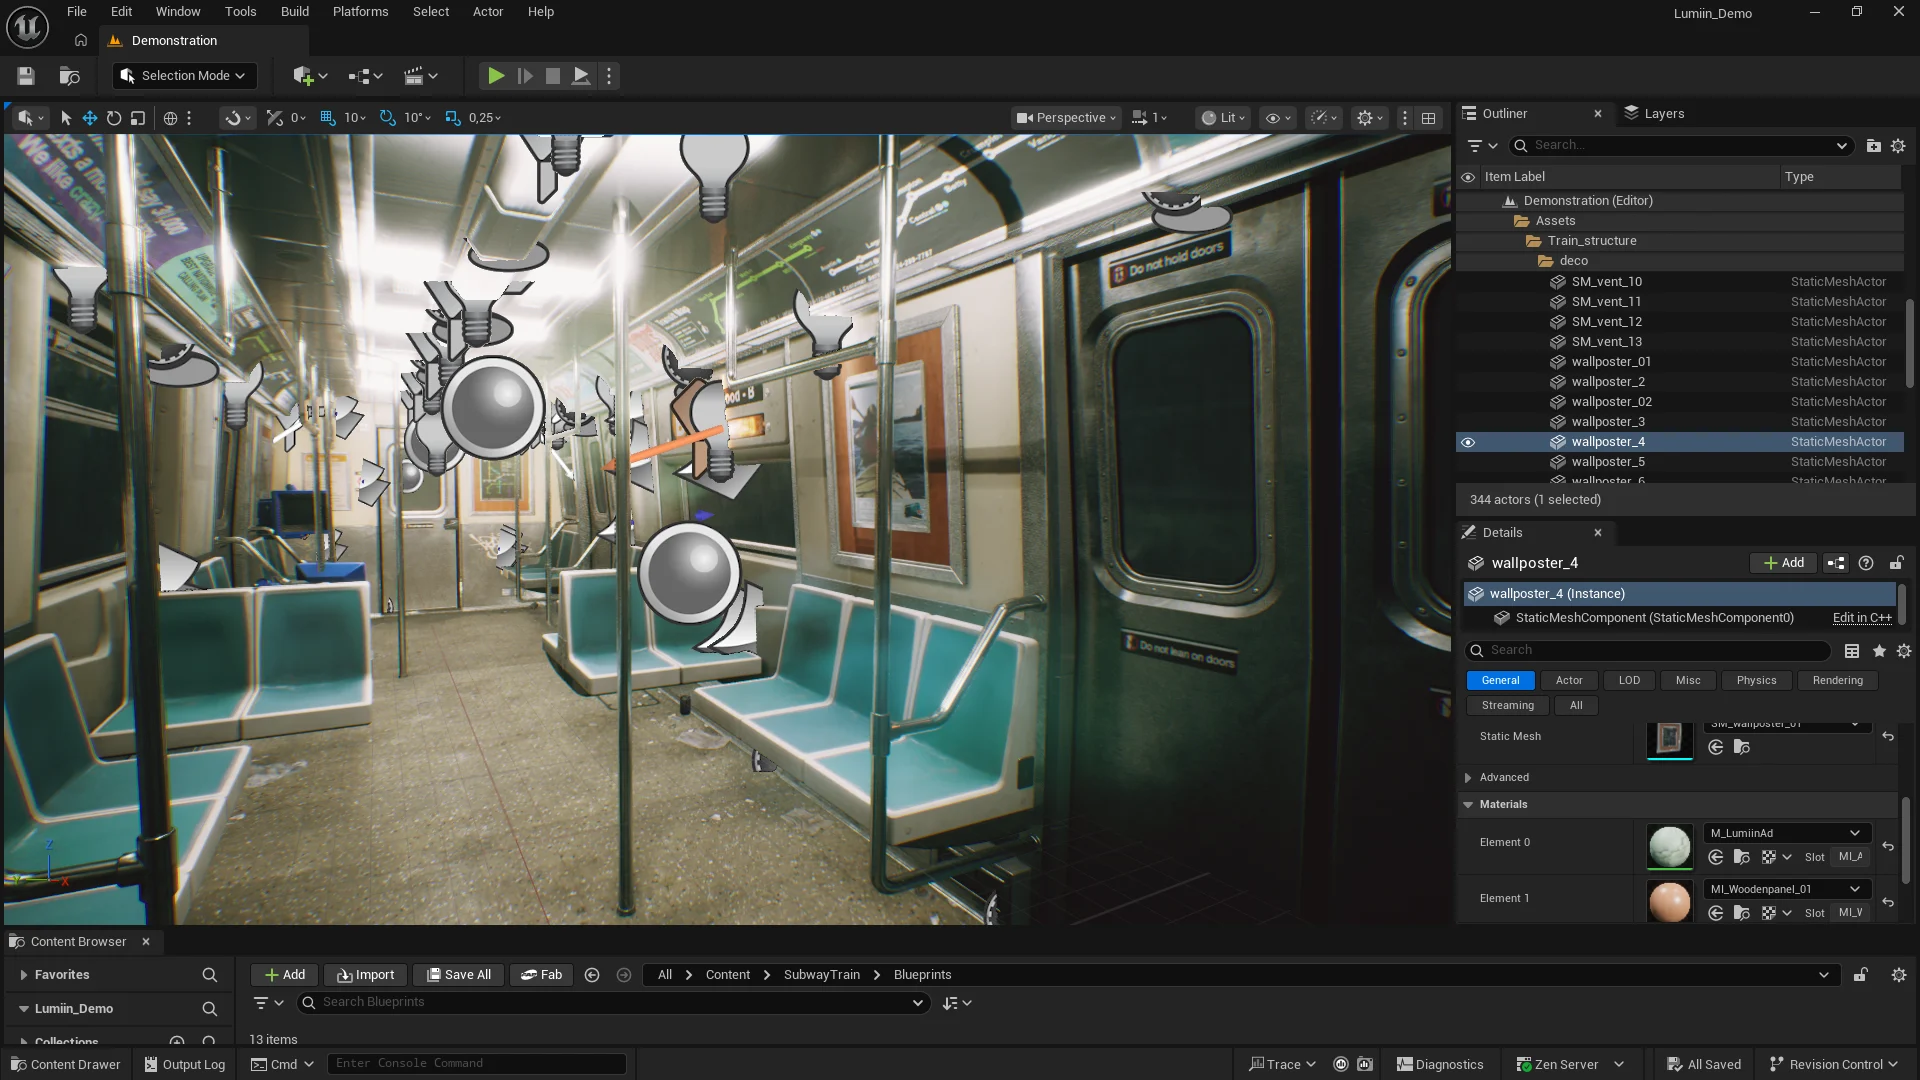Viewport: 1920px width, 1080px height.
Task: Browse to Static Mesh asset in Content Browser
Action: coord(1741,748)
